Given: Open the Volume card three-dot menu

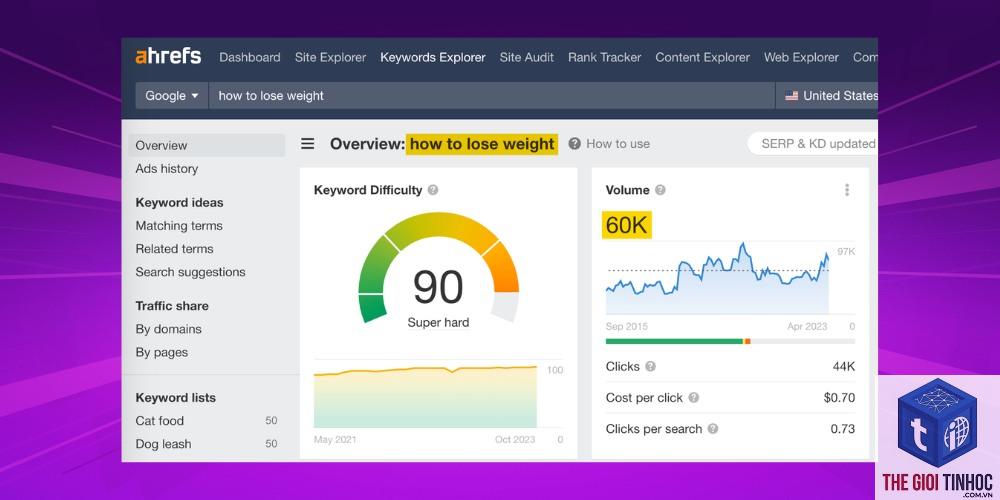Looking at the screenshot, I should pyautogui.click(x=847, y=190).
